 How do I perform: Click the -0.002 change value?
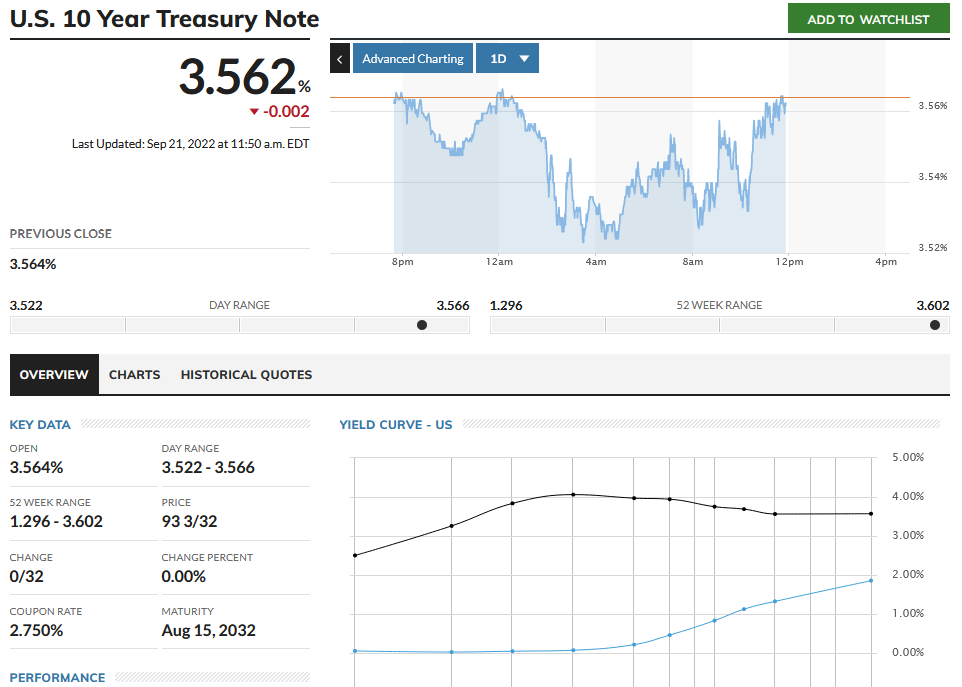[x=287, y=112]
